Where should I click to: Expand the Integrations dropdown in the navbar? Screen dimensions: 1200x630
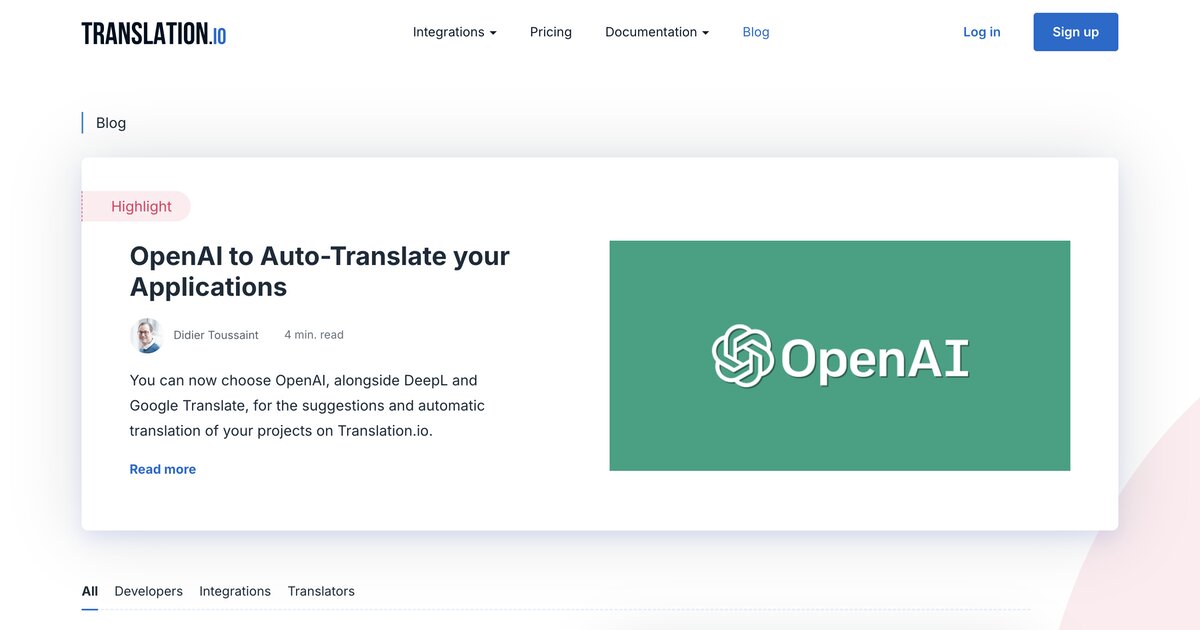pos(449,31)
